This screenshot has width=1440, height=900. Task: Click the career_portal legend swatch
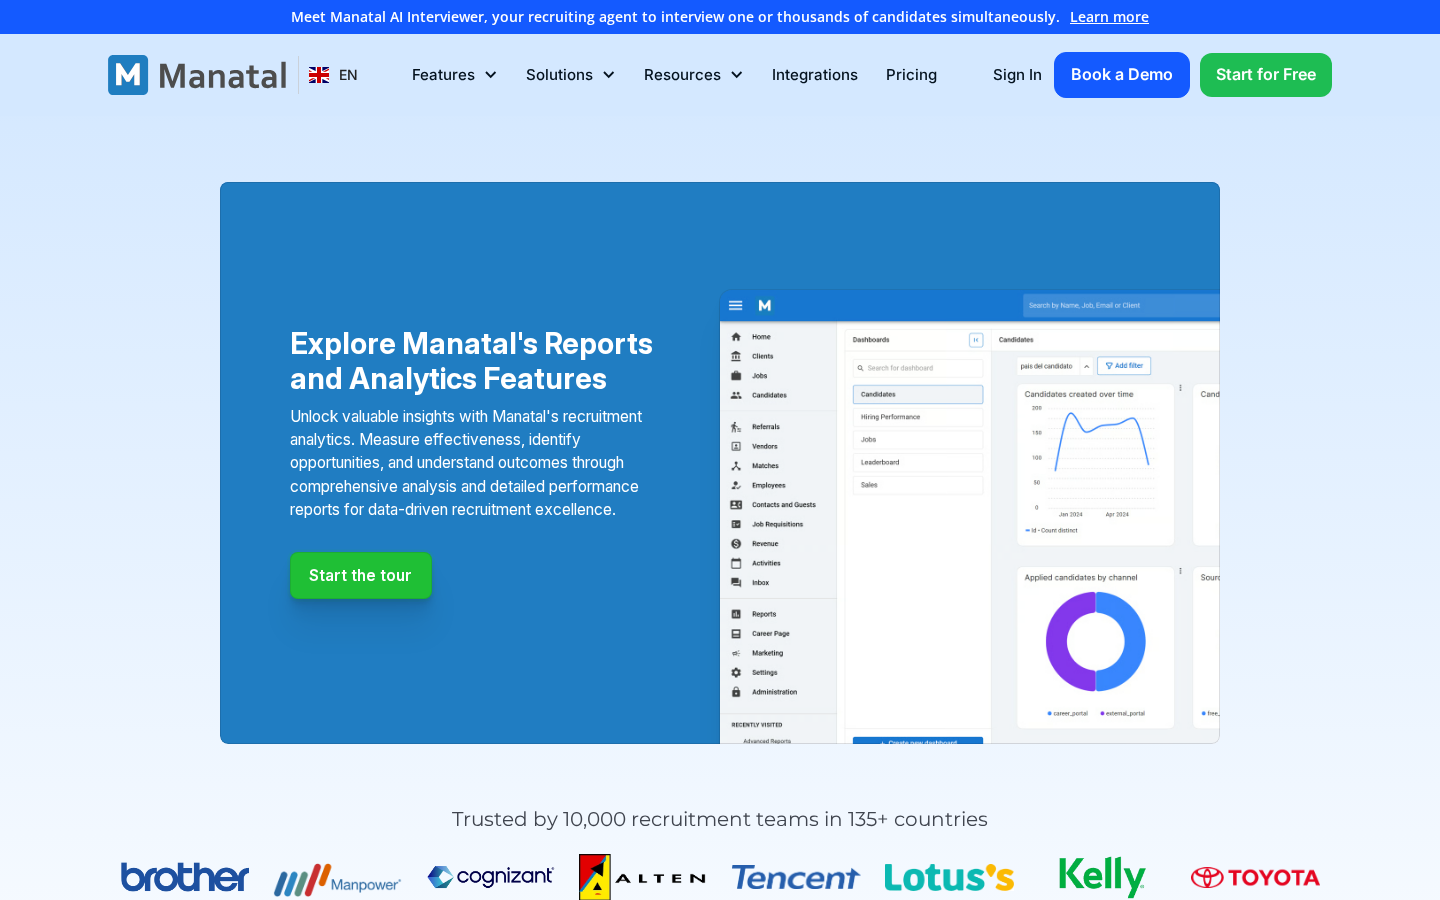(x=1050, y=714)
